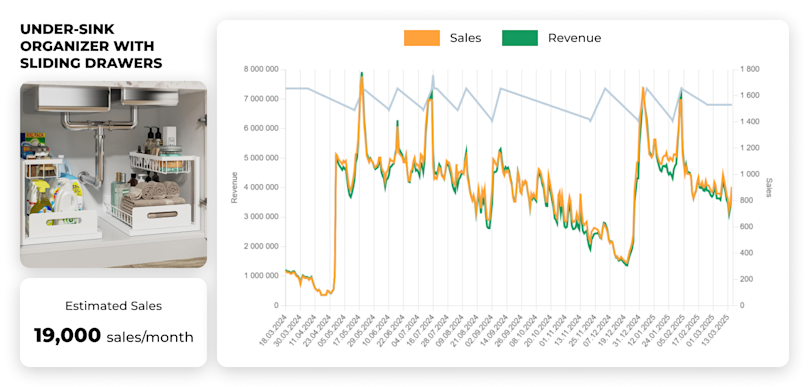Click the 0 value on revenue axis
The height and width of the screenshot is (387, 809).
coord(276,305)
